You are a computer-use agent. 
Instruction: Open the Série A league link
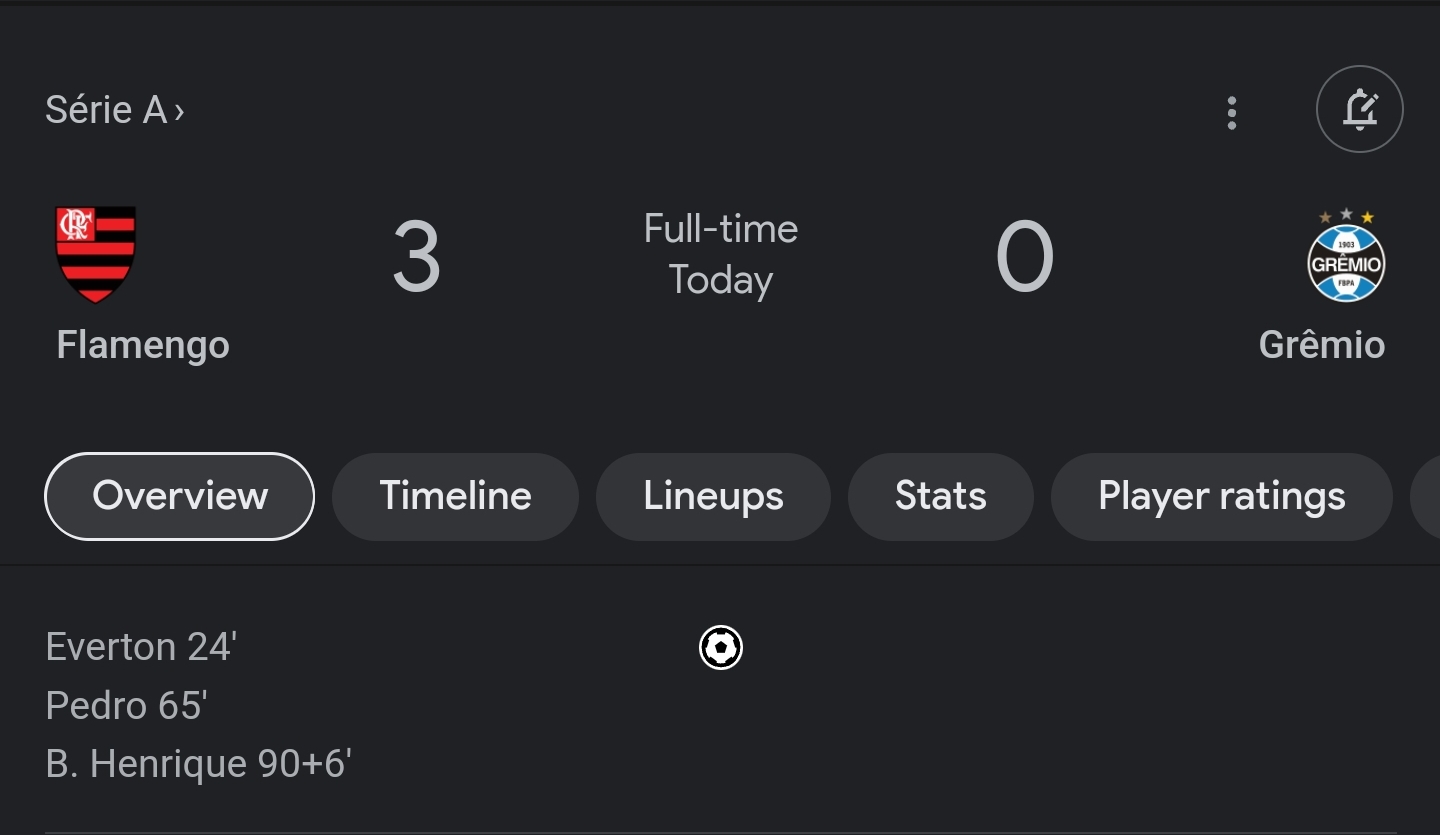(x=106, y=110)
